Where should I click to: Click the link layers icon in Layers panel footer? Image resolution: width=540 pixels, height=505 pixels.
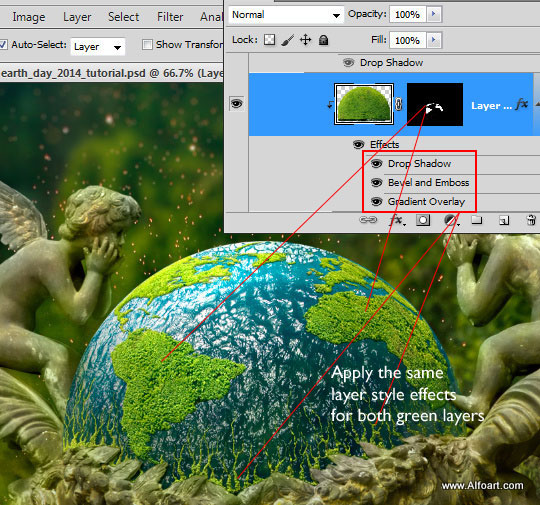pos(368,220)
